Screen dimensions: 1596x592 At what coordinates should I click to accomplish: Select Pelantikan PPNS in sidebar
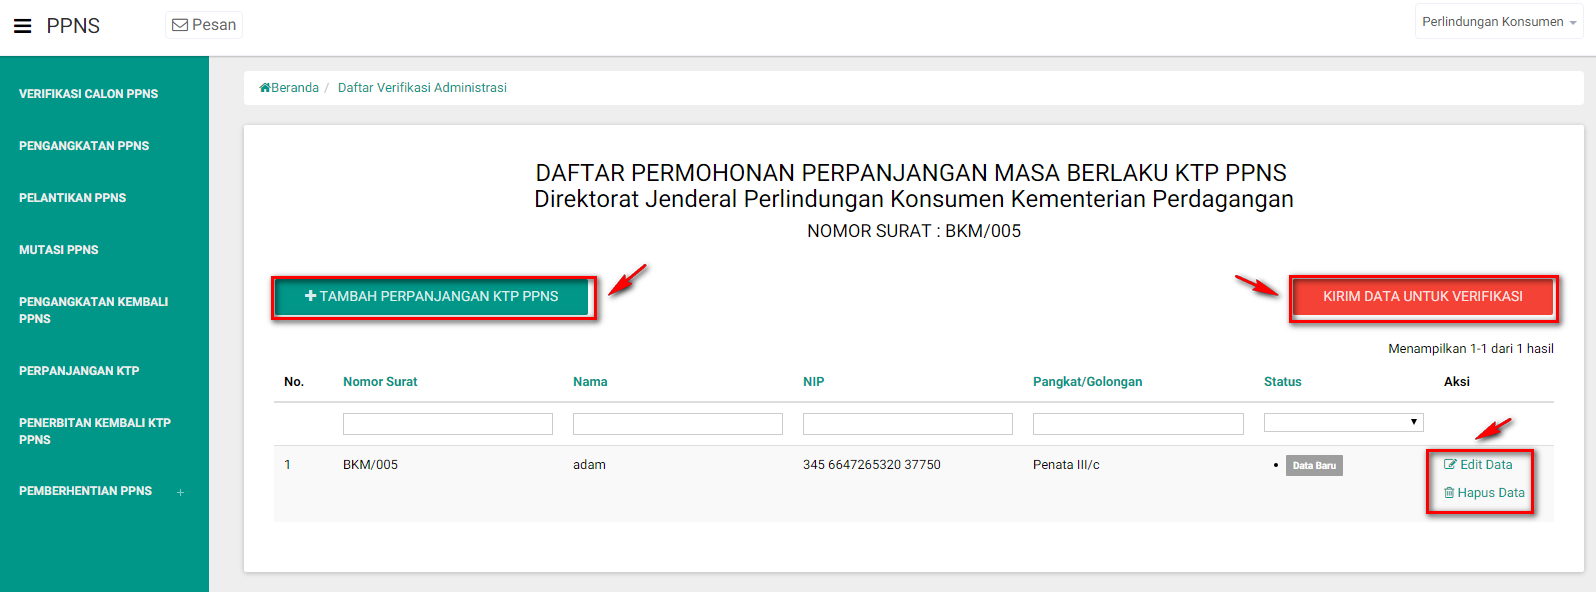tap(73, 198)
